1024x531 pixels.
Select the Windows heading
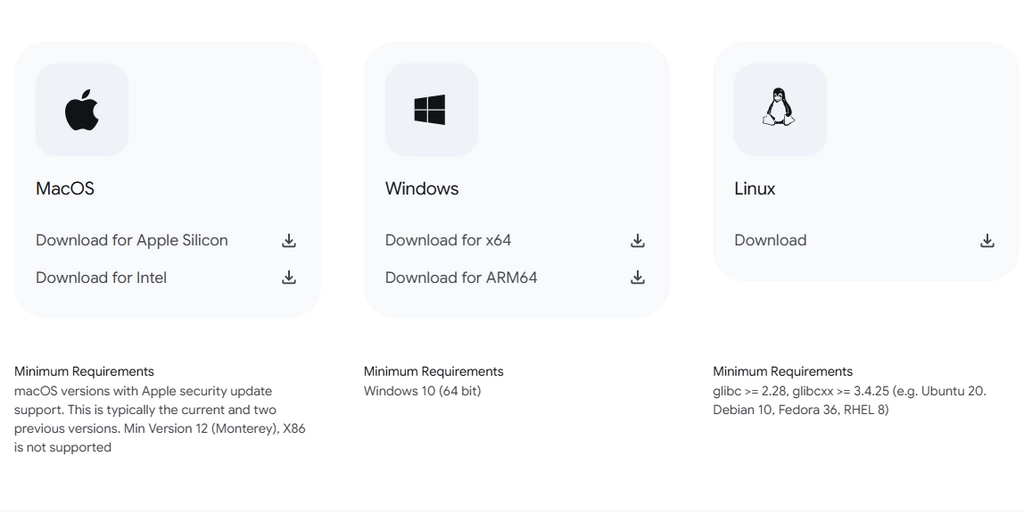422,189
